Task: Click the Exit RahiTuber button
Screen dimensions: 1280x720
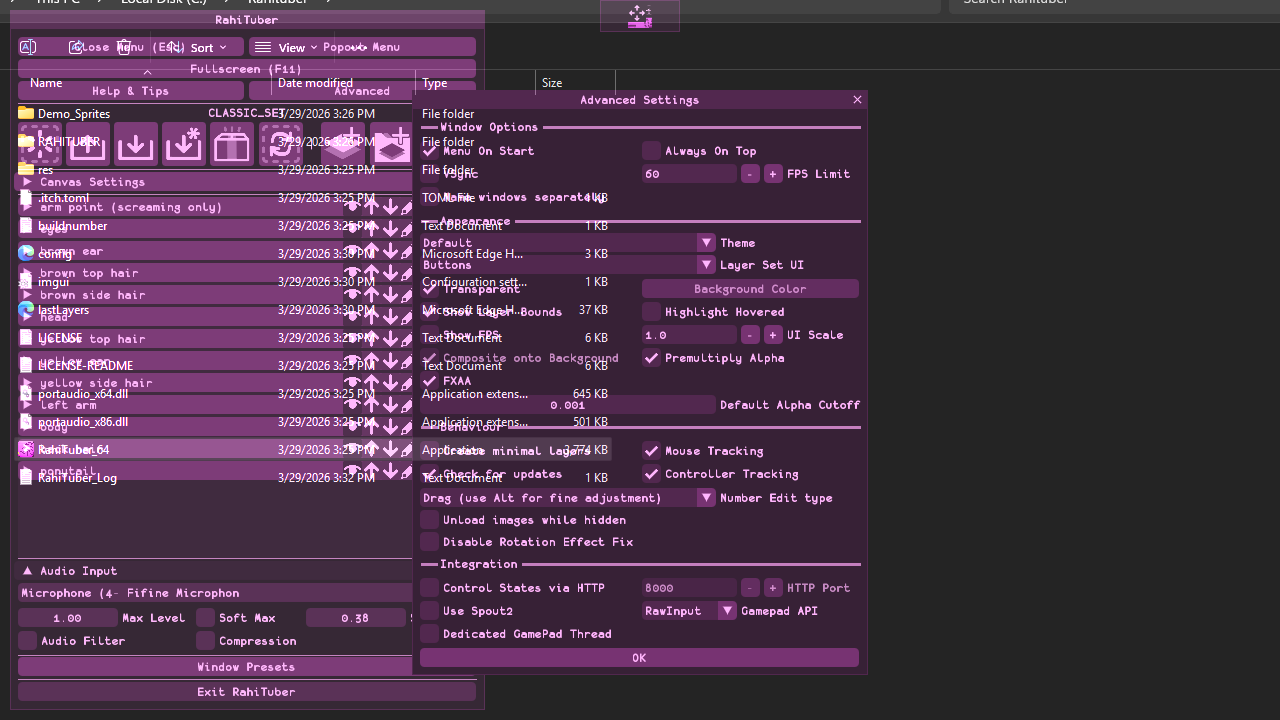Action: coord(246,692)
